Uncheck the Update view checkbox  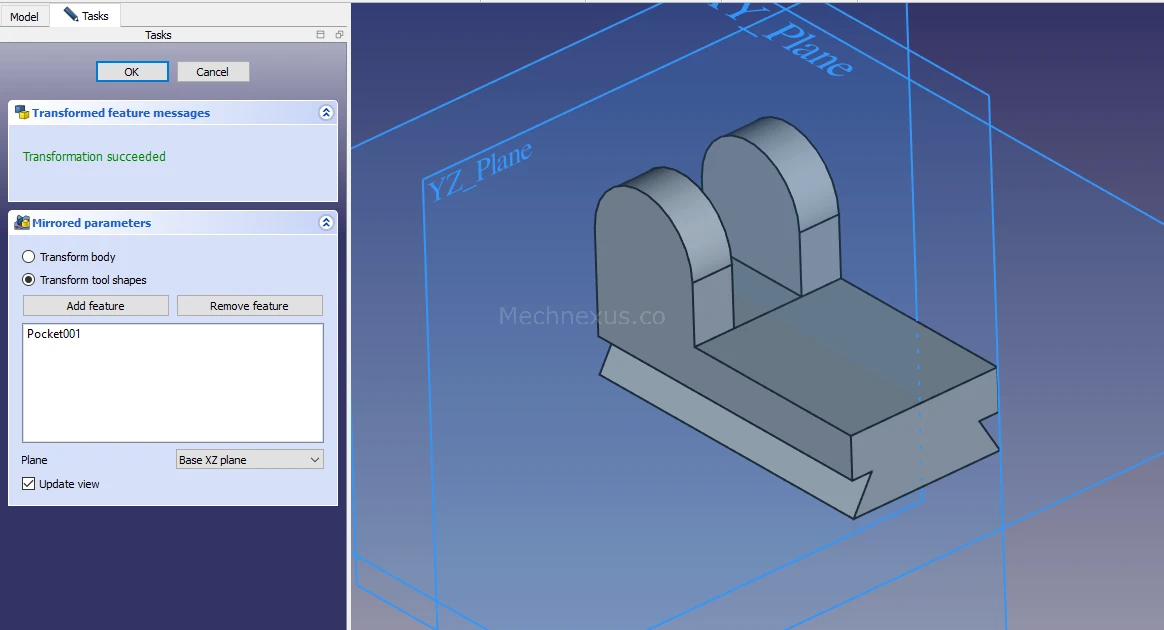click(x=28, y=484)
